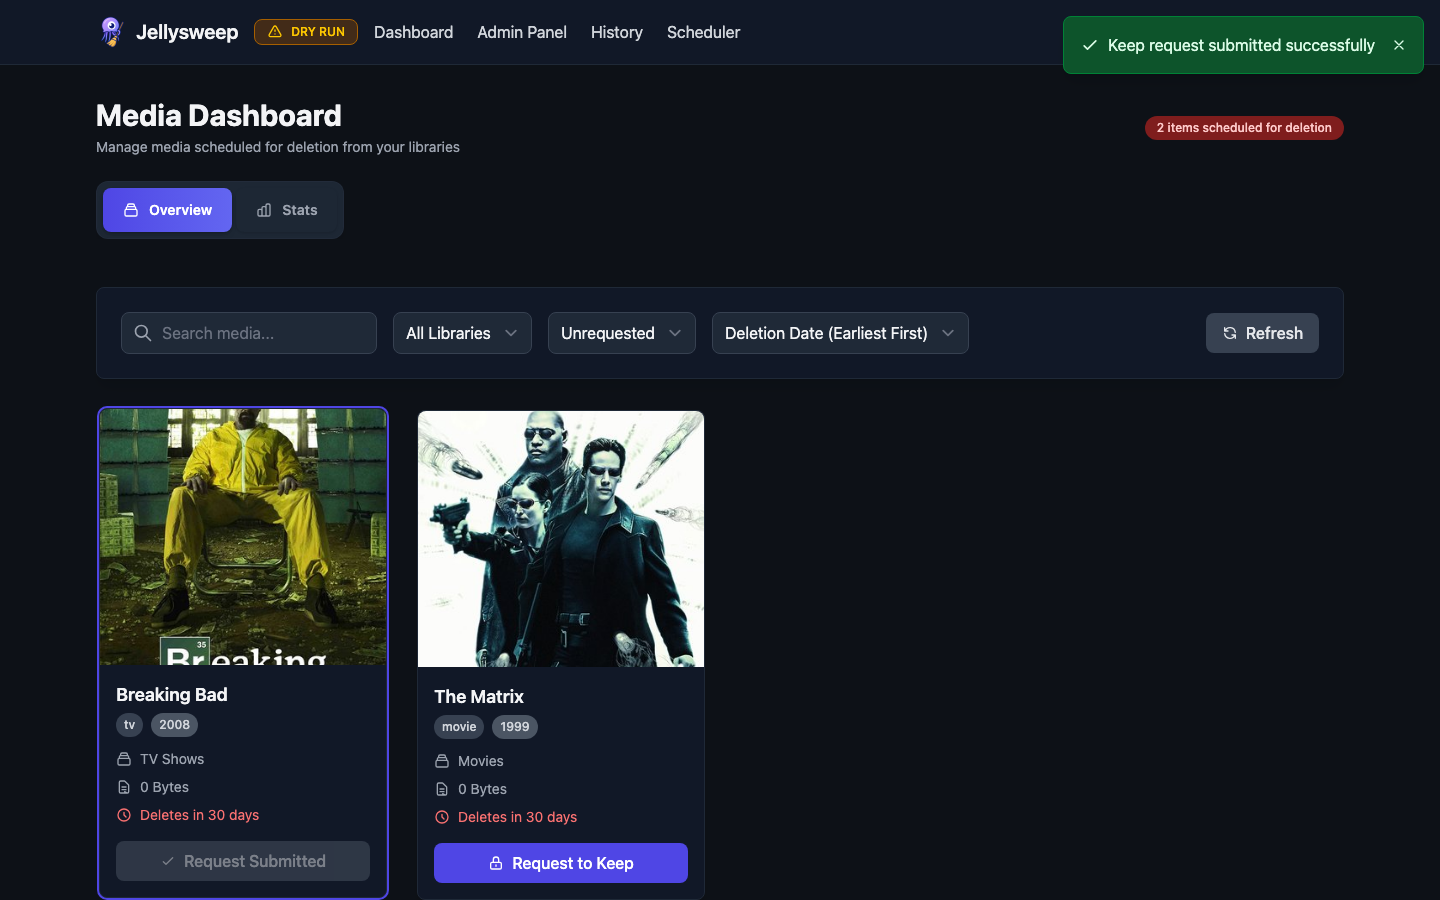This screenshot has width=1440, height=900.
Task: Click the Media Dashboard heading
Action: [219, 116]
